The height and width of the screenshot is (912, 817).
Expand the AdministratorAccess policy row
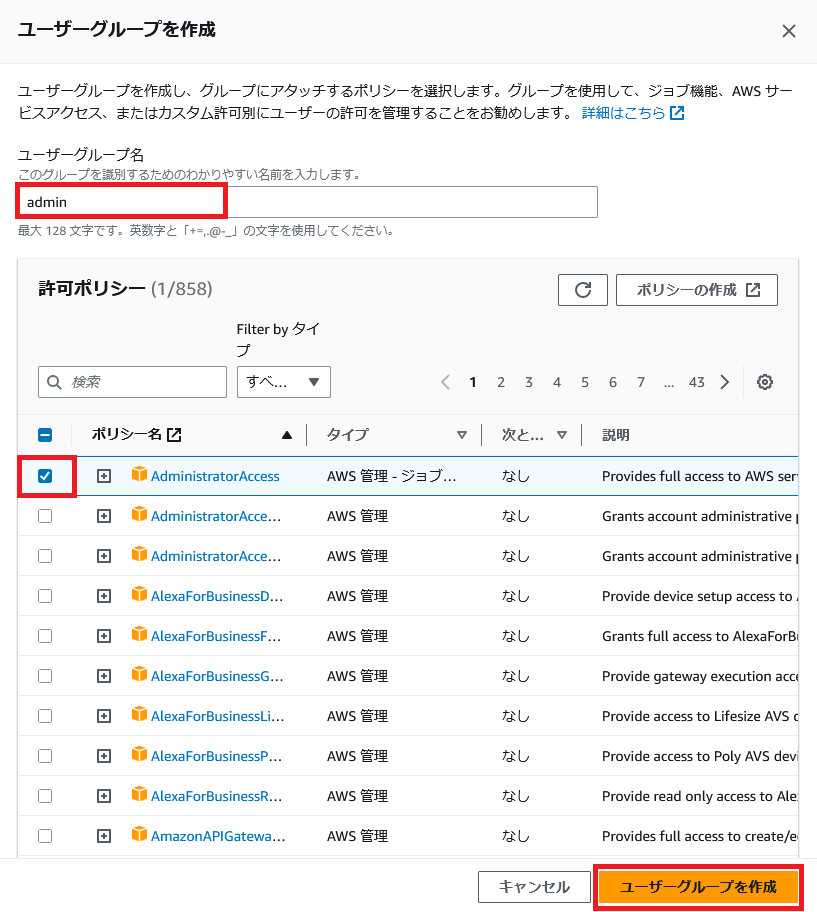[x=104, y=476]
